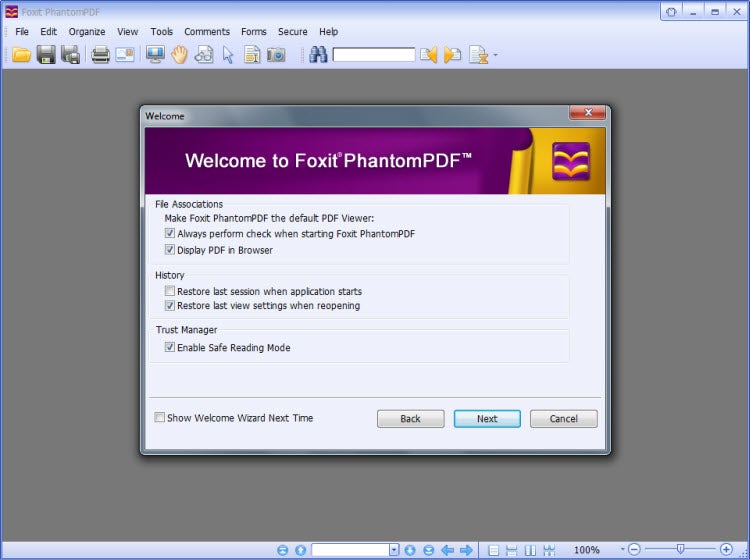Click the Back button

410,419
